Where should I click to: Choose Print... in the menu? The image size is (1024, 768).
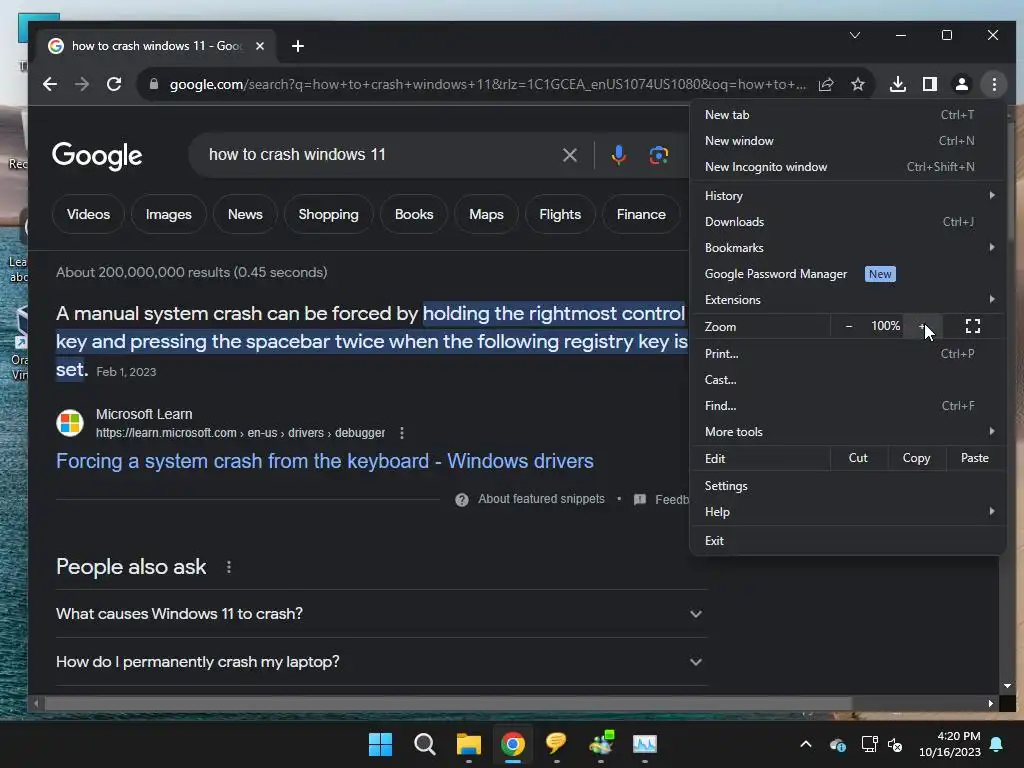[848, 353]
